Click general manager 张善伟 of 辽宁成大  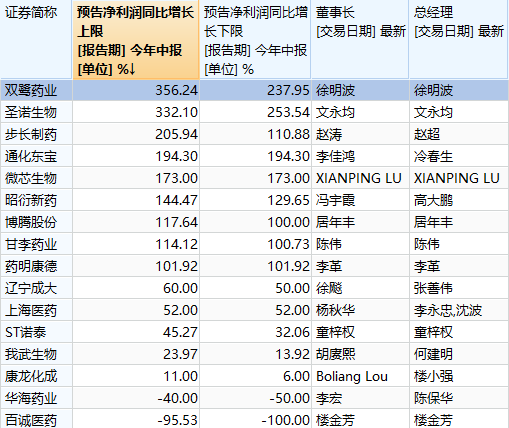click(x=433, y=288)
